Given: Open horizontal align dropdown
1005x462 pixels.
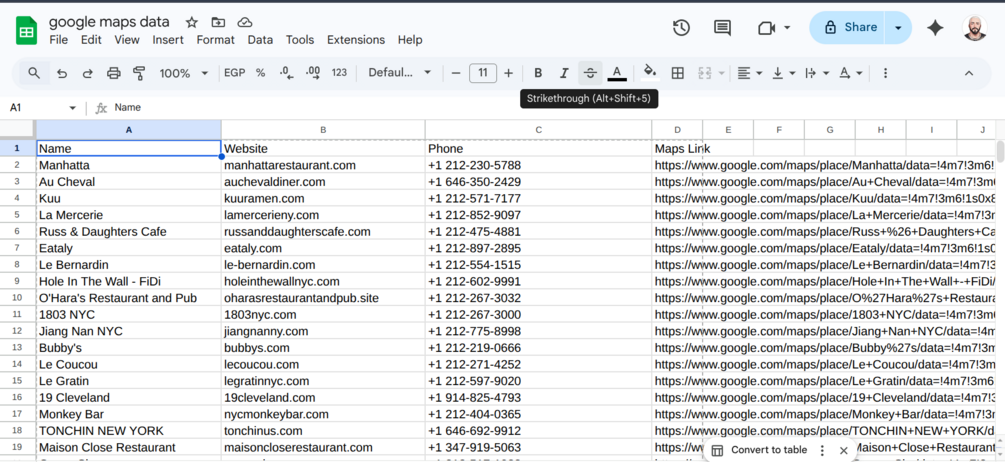Looking at the screenshot, I should (749, 73).
